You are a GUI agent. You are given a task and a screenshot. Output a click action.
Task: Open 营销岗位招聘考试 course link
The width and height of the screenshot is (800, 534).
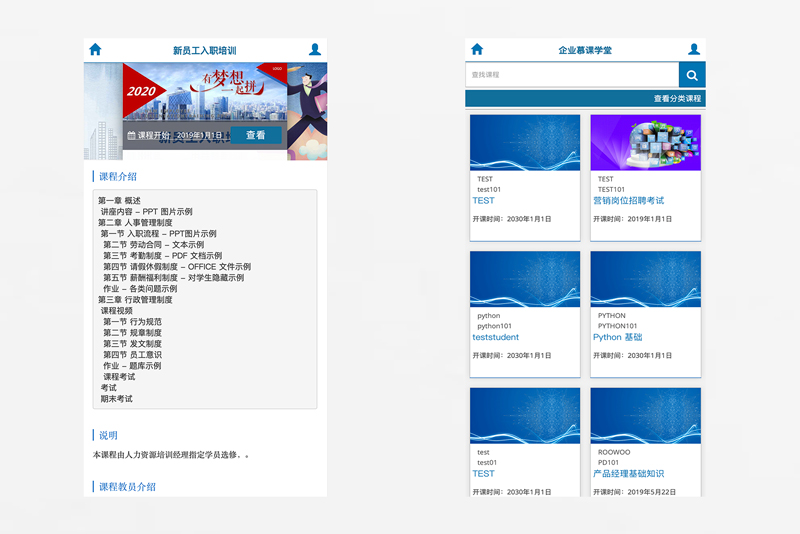click(629, 200)
